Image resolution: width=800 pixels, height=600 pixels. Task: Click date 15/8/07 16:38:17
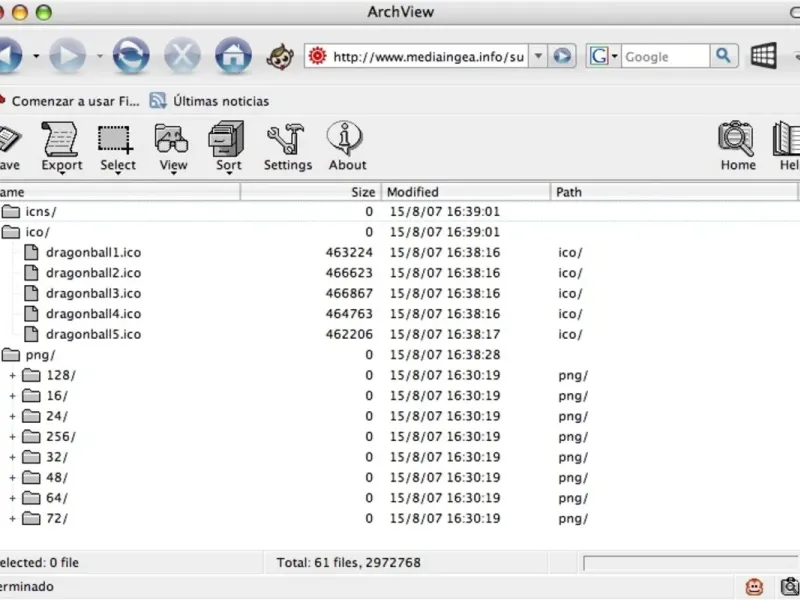point(445,334)
